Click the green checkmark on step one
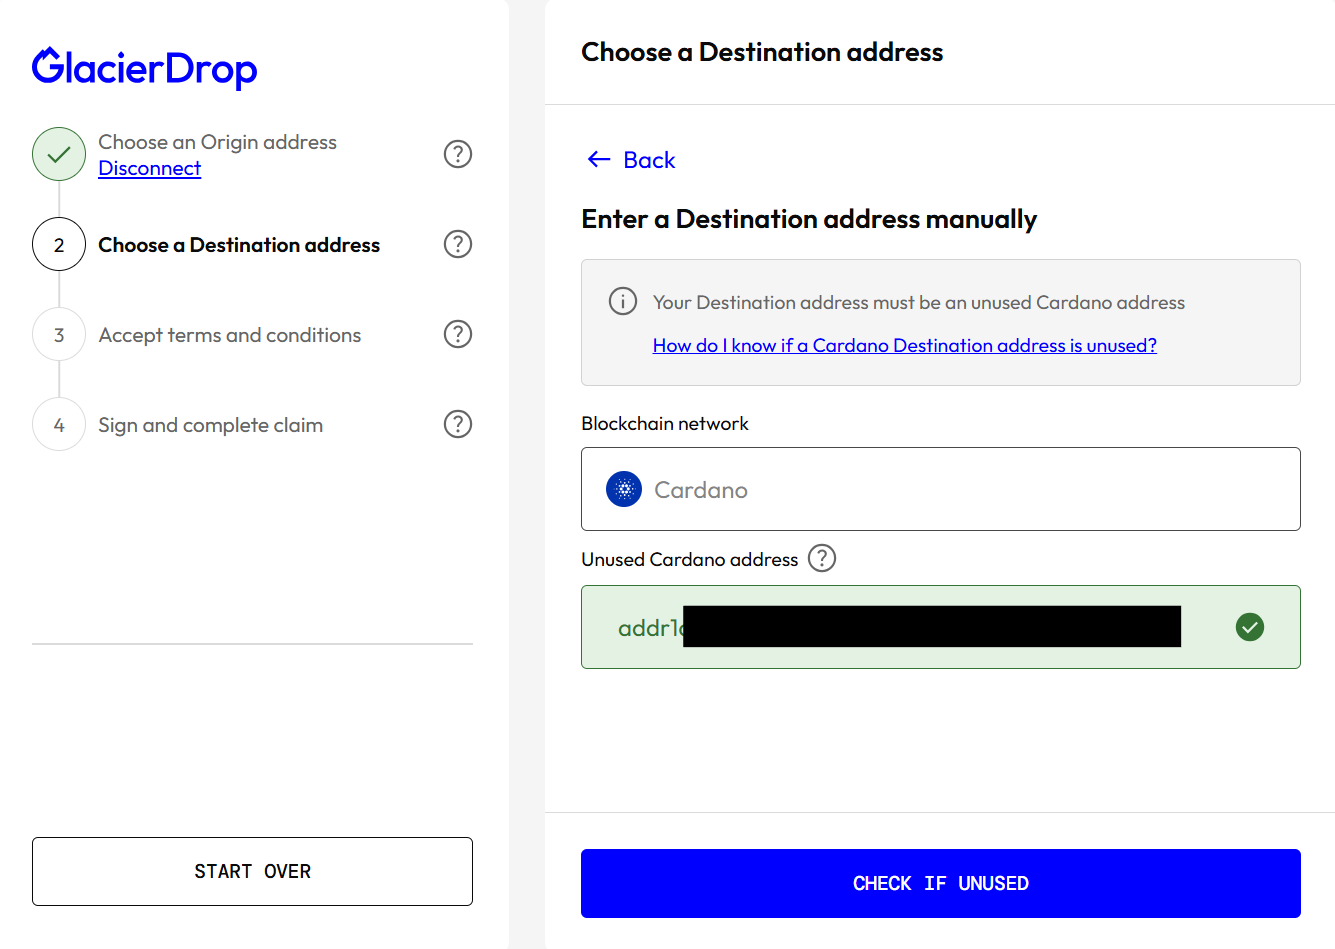 [x=59, y=154]
